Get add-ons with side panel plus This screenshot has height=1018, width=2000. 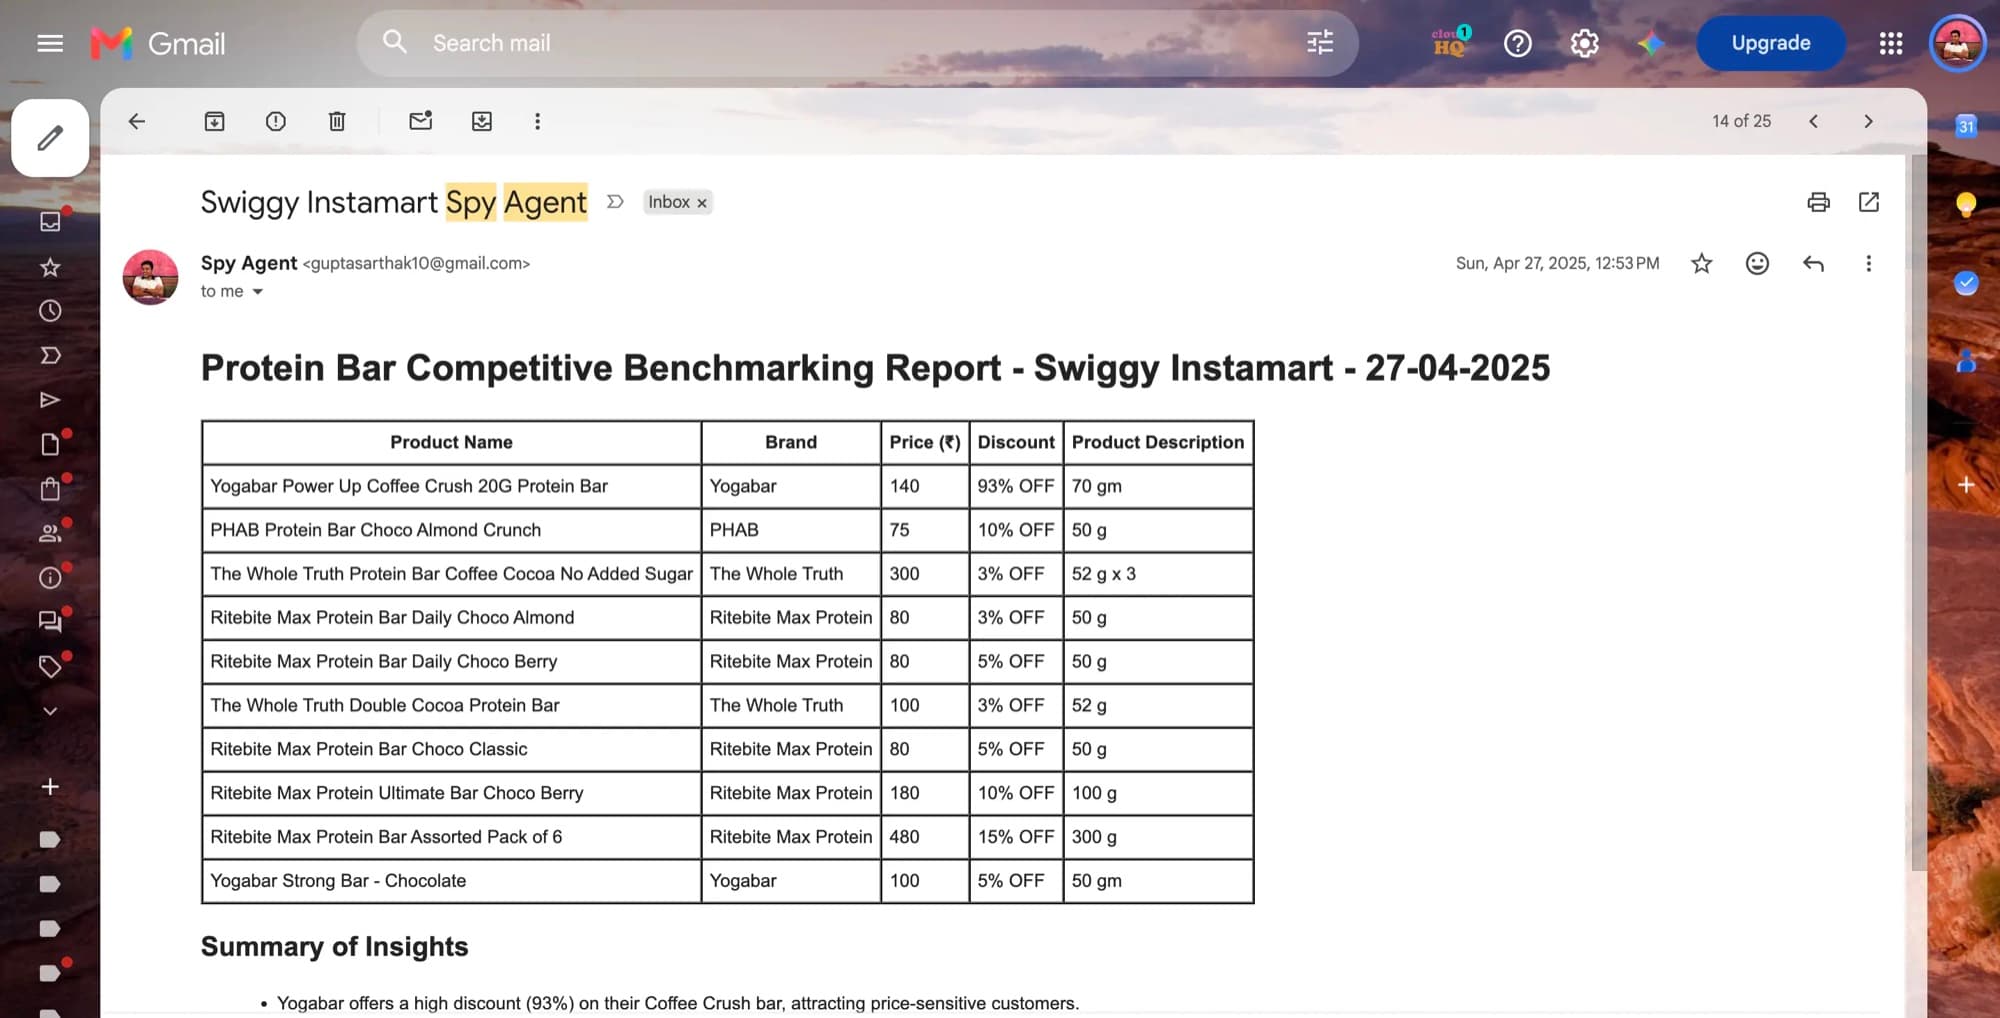click(x=1966, y=485)
